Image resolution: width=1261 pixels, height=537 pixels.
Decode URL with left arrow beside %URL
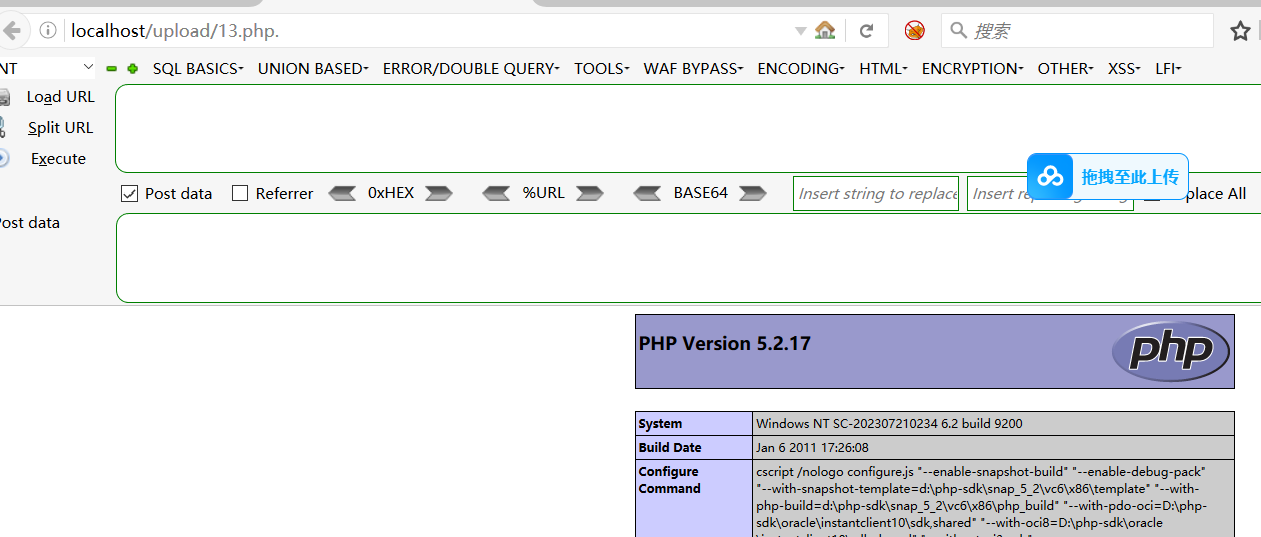tap(497, 193)
